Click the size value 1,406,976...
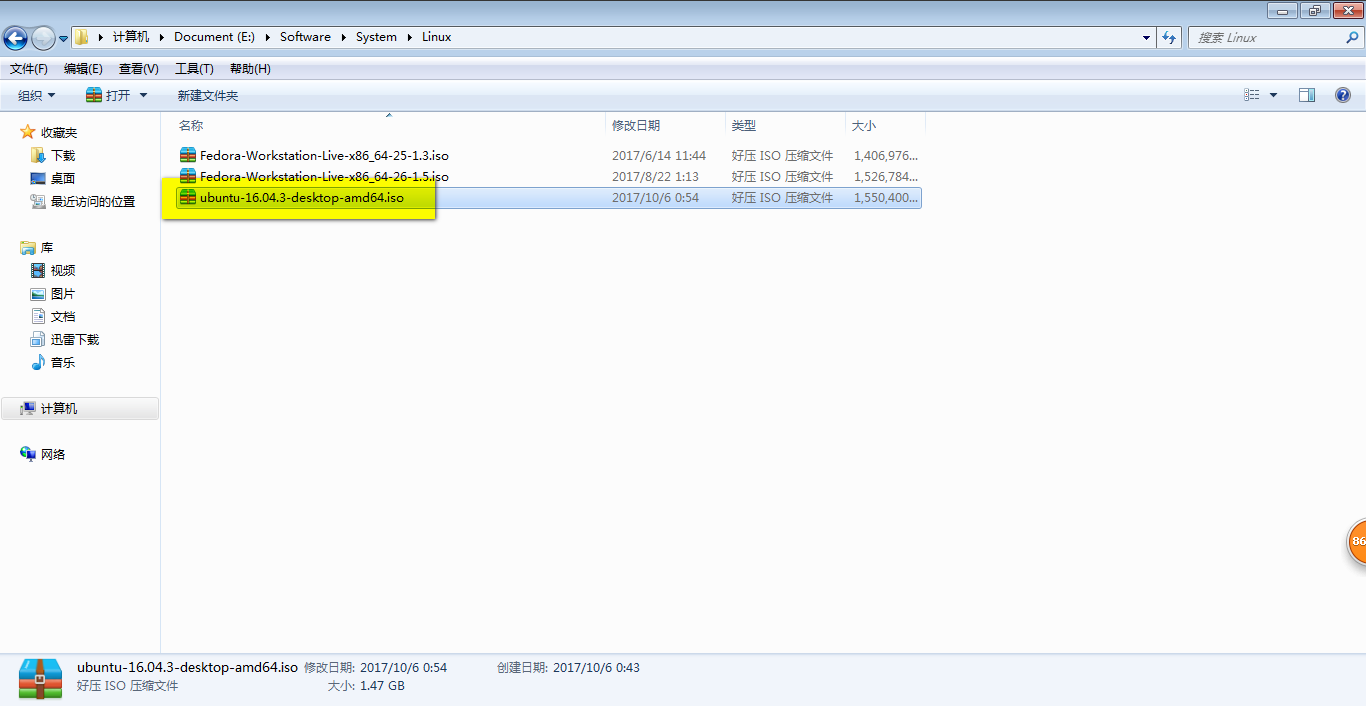Screen dimensions: 1366x706 886,155
